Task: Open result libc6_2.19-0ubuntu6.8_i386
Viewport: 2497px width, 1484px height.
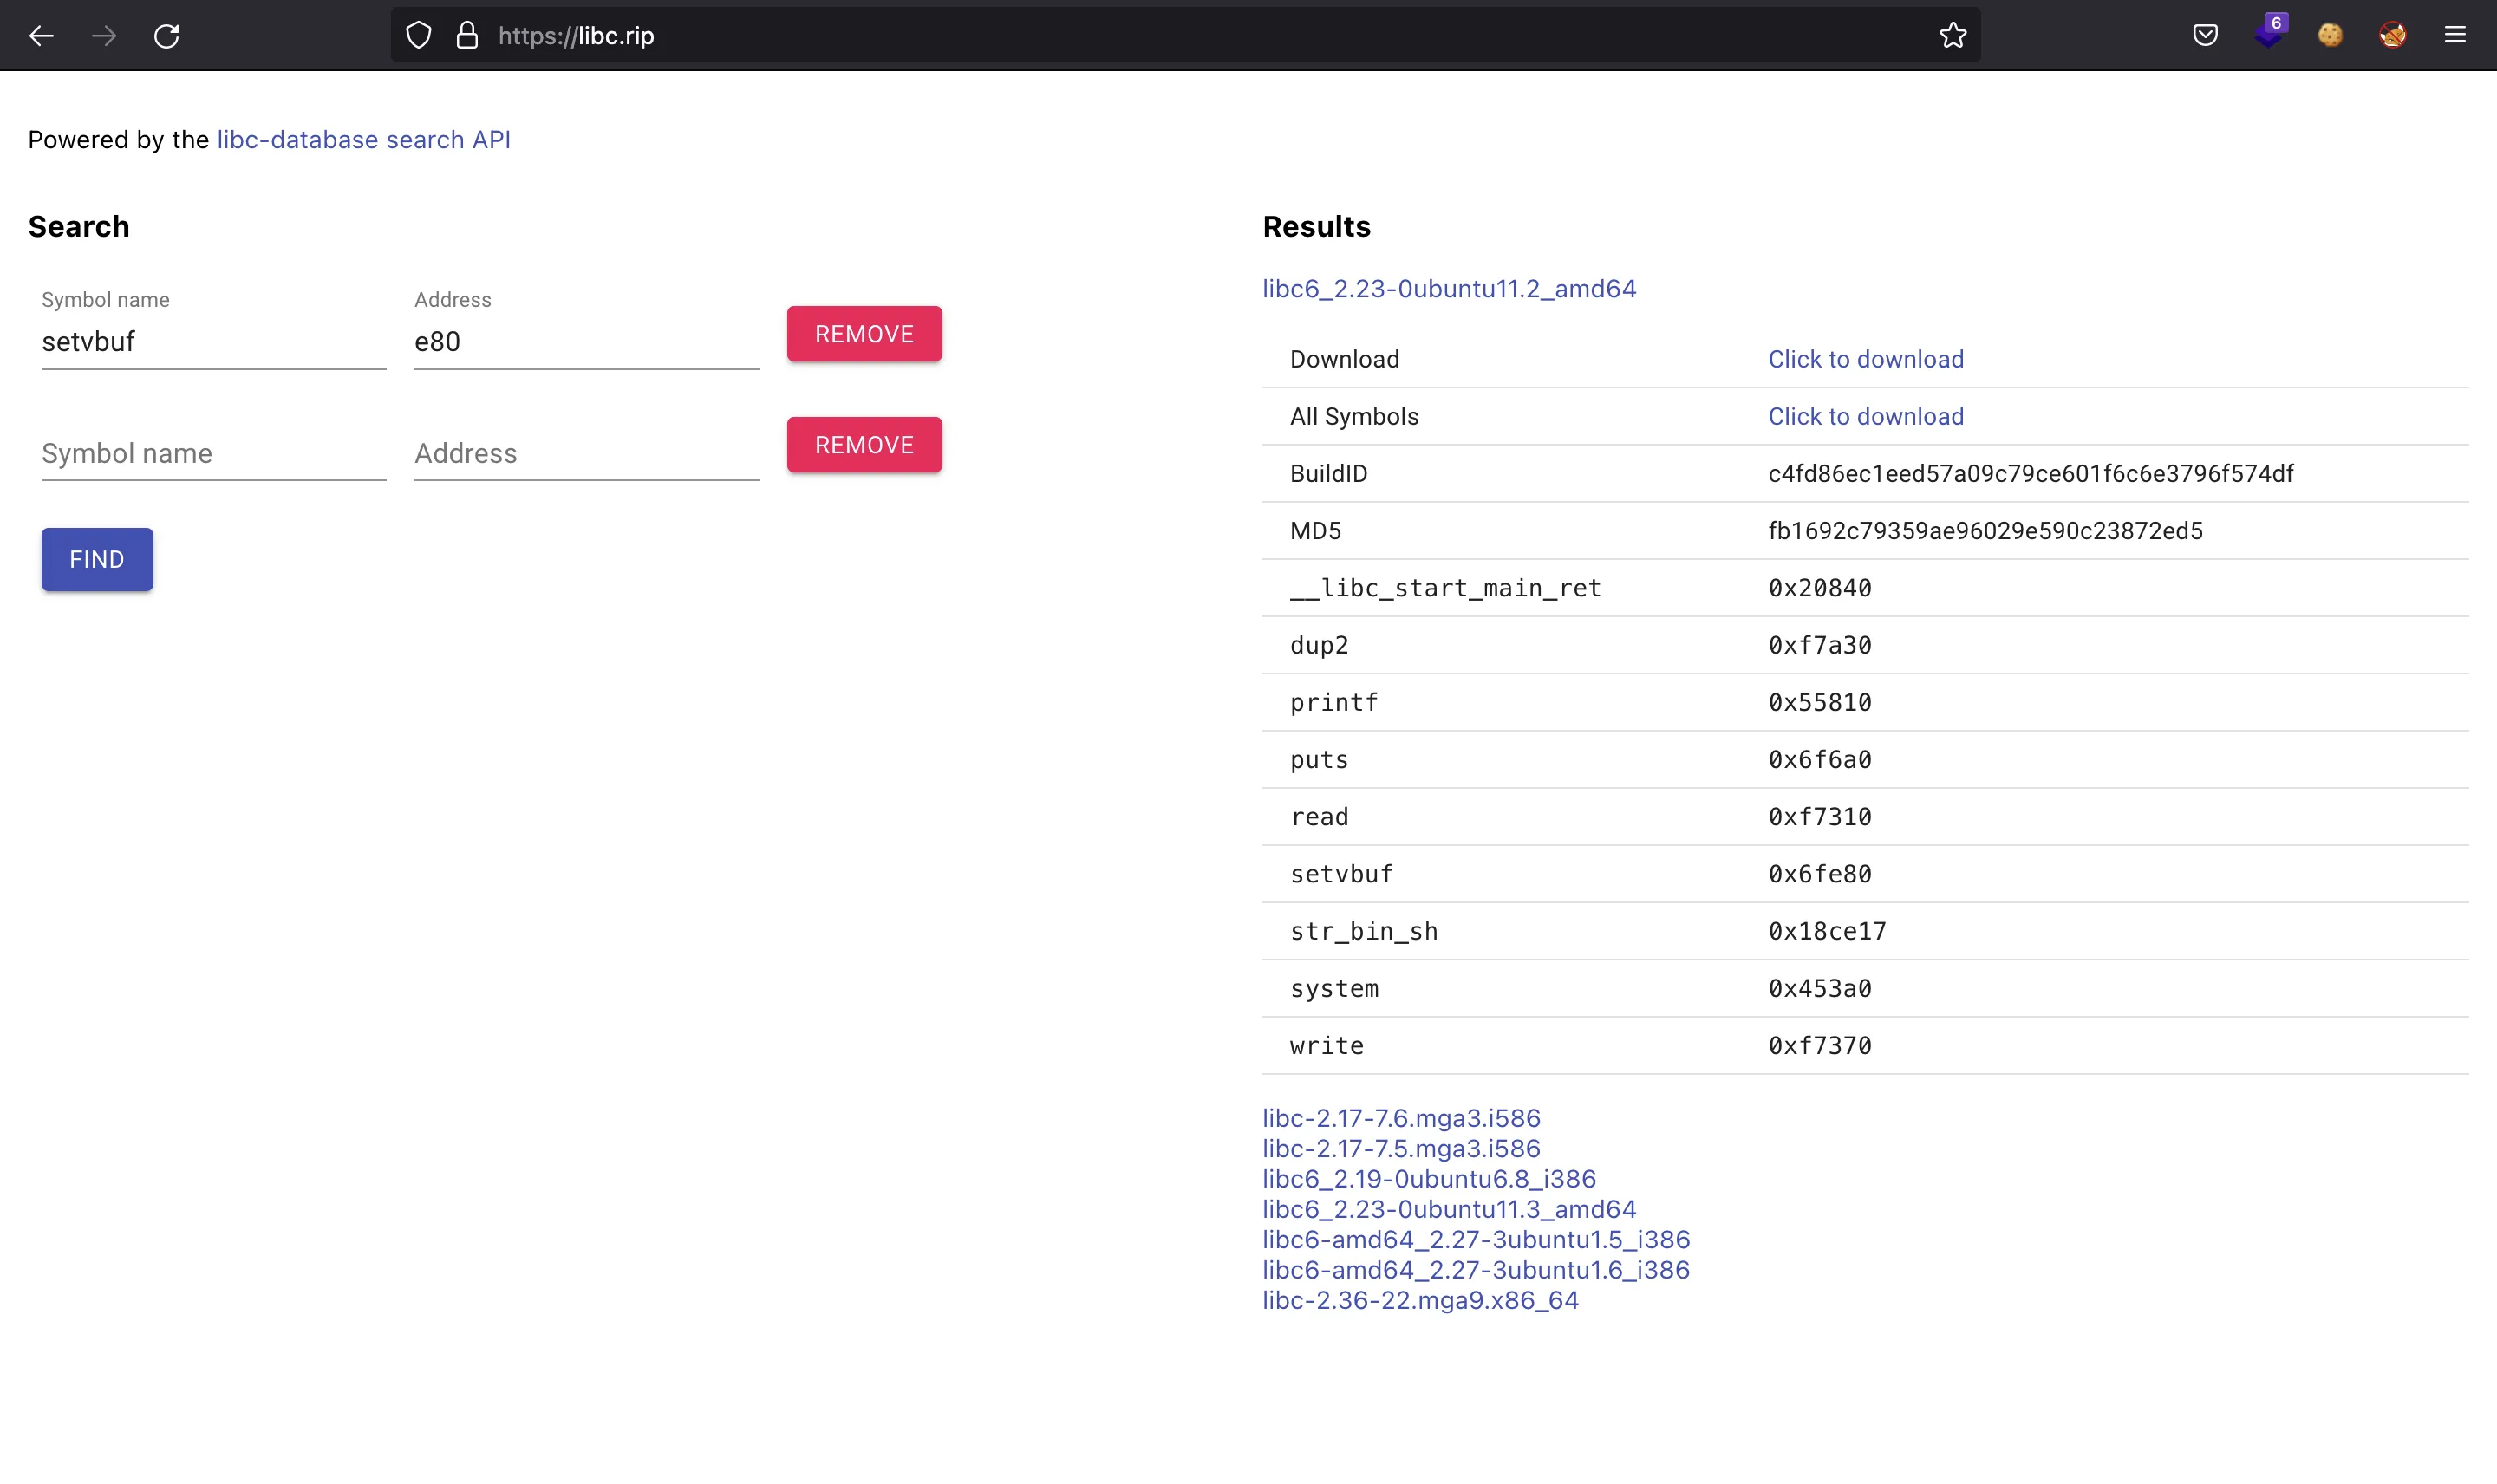Action: pyautogui.click(x=1429, y=1179)
